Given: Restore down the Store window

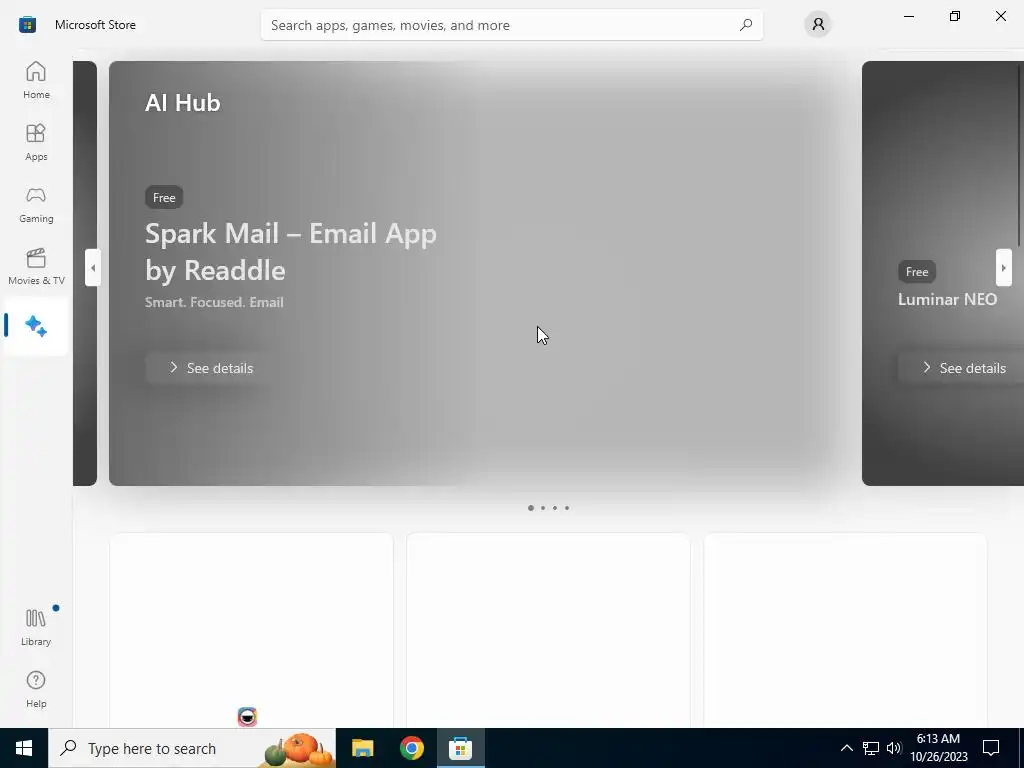Looking at the screenshot, I should point(955,16).
